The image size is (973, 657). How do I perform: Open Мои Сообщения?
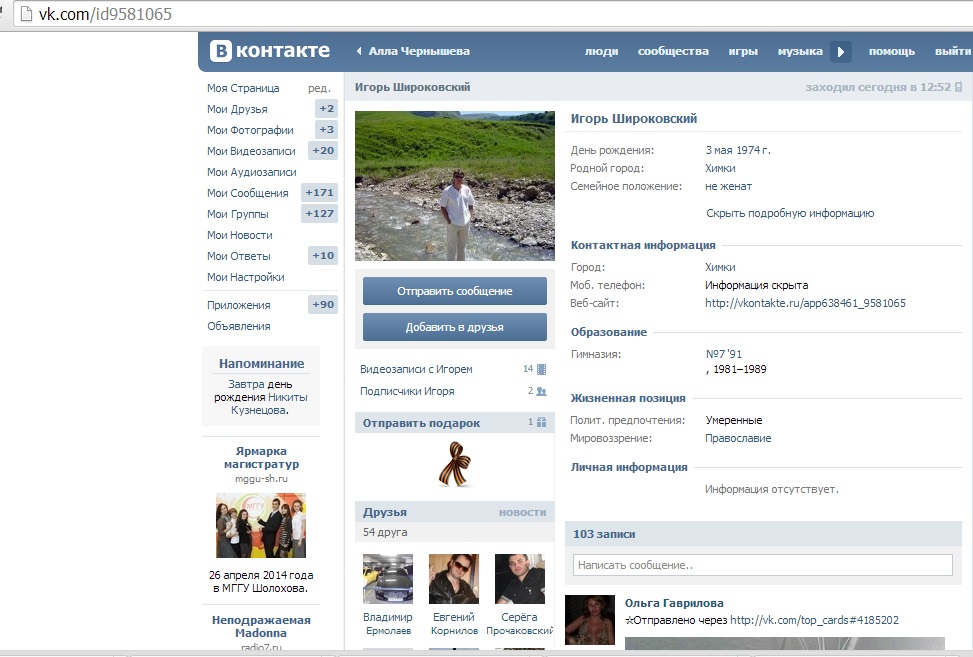(x=248, y=194)
